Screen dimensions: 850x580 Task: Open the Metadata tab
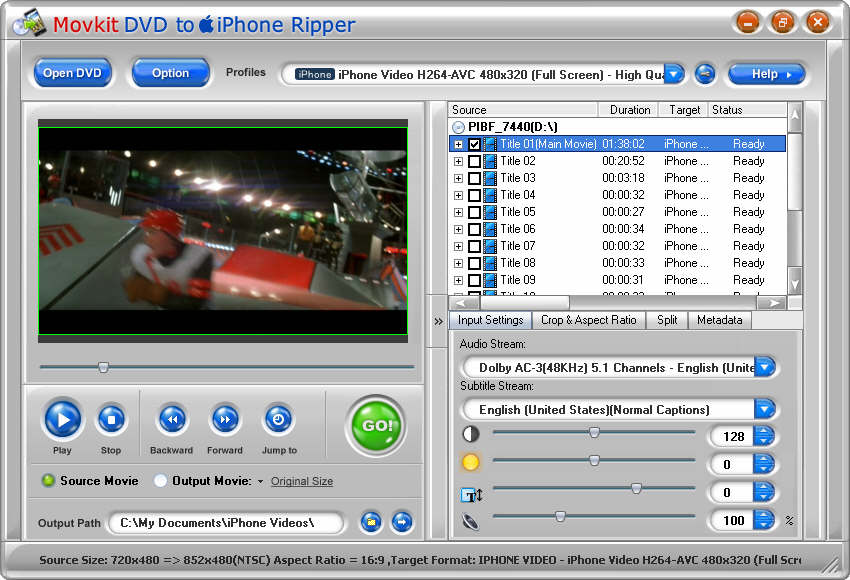click(719, 320)
